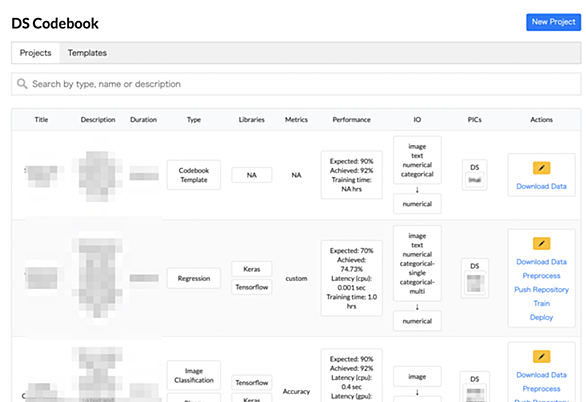Viewport: 586px width, 402px height.
Task: Click Push Repository in the Regression row
Action: pyautogui.click(x=541, y=290)
